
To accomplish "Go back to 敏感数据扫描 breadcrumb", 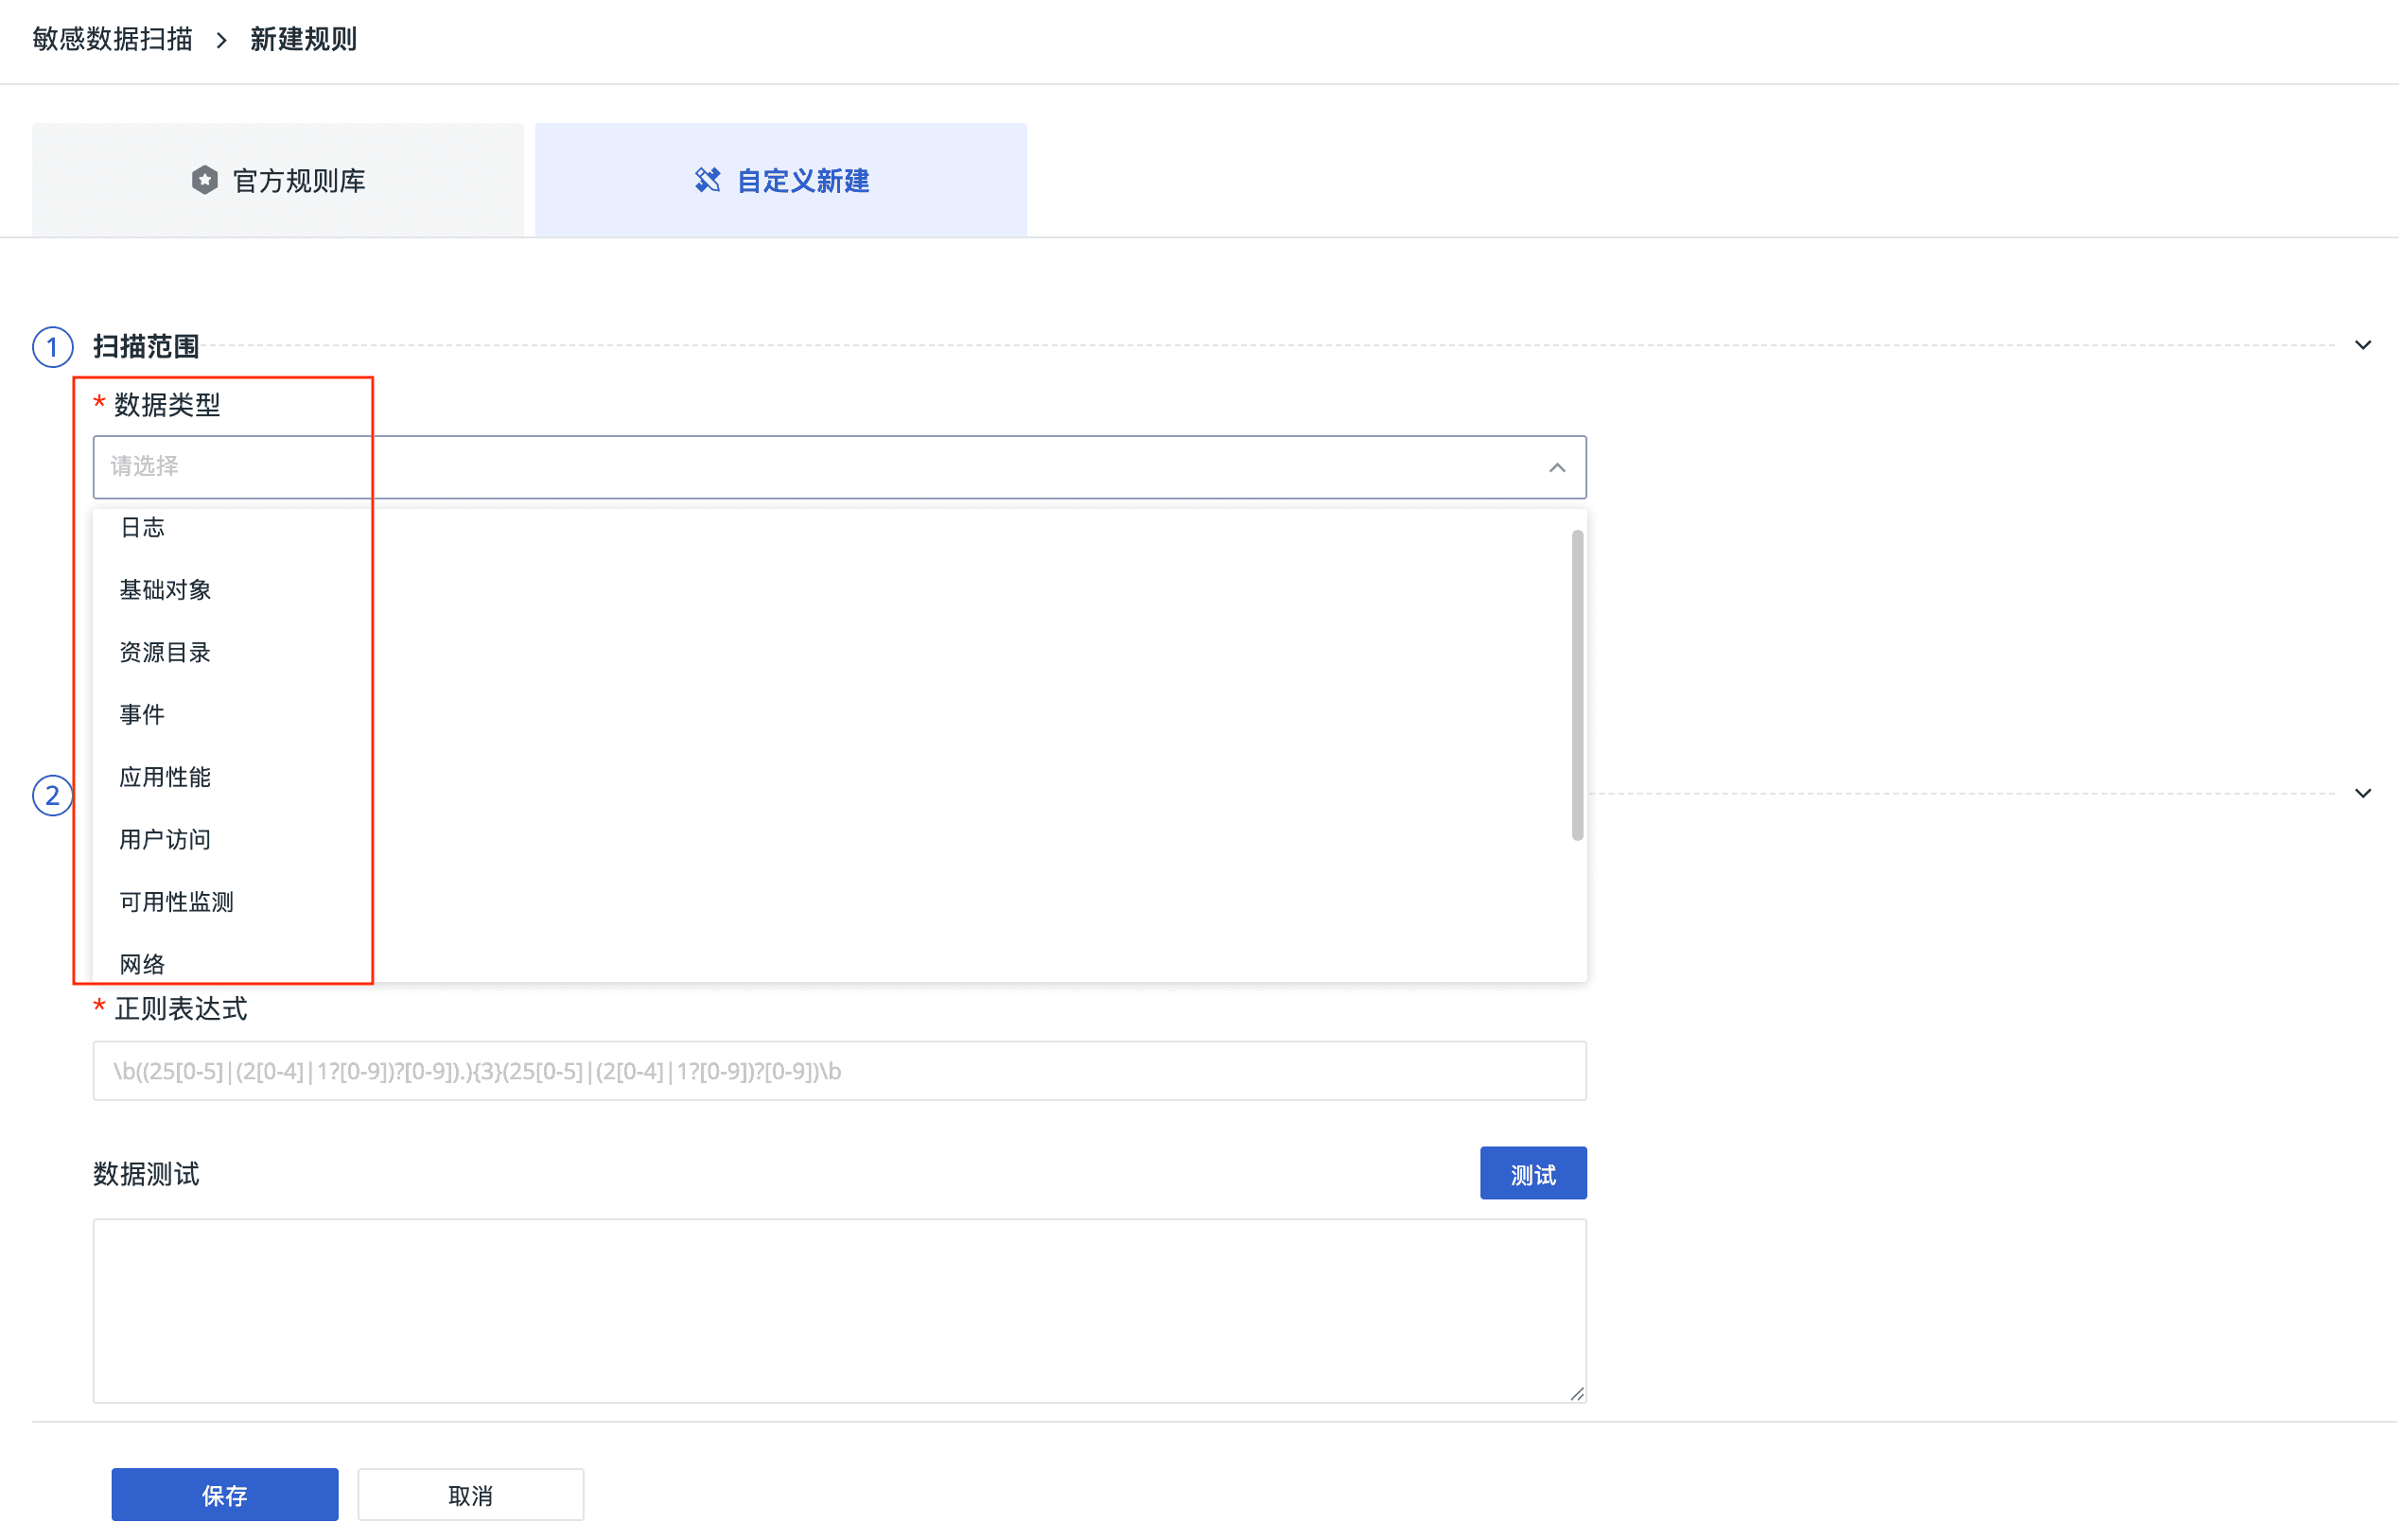I will tap(112, 39).
